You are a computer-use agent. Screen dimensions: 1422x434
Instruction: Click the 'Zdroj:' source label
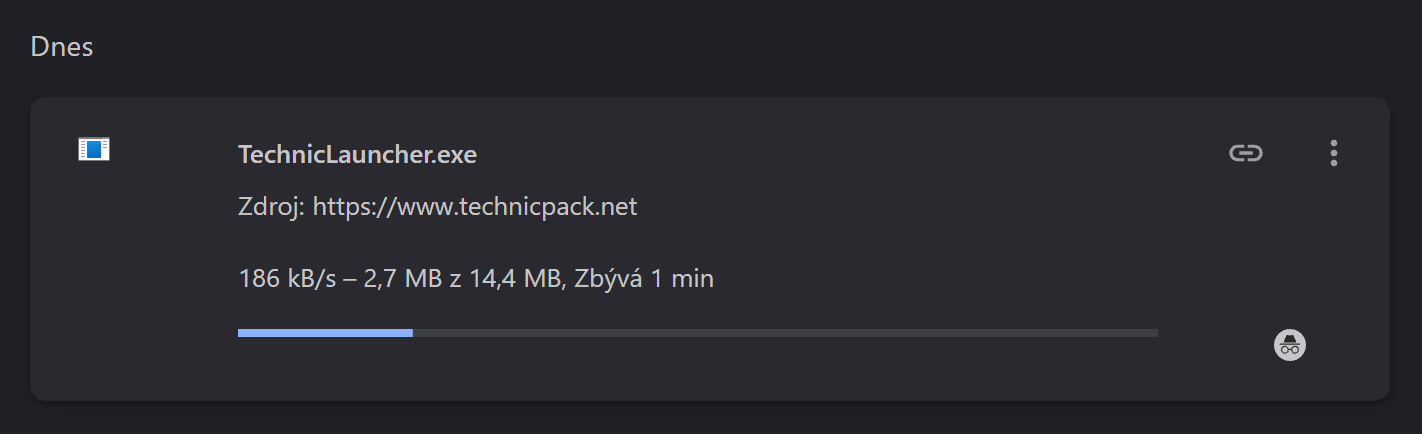click(x=272, y=207)
